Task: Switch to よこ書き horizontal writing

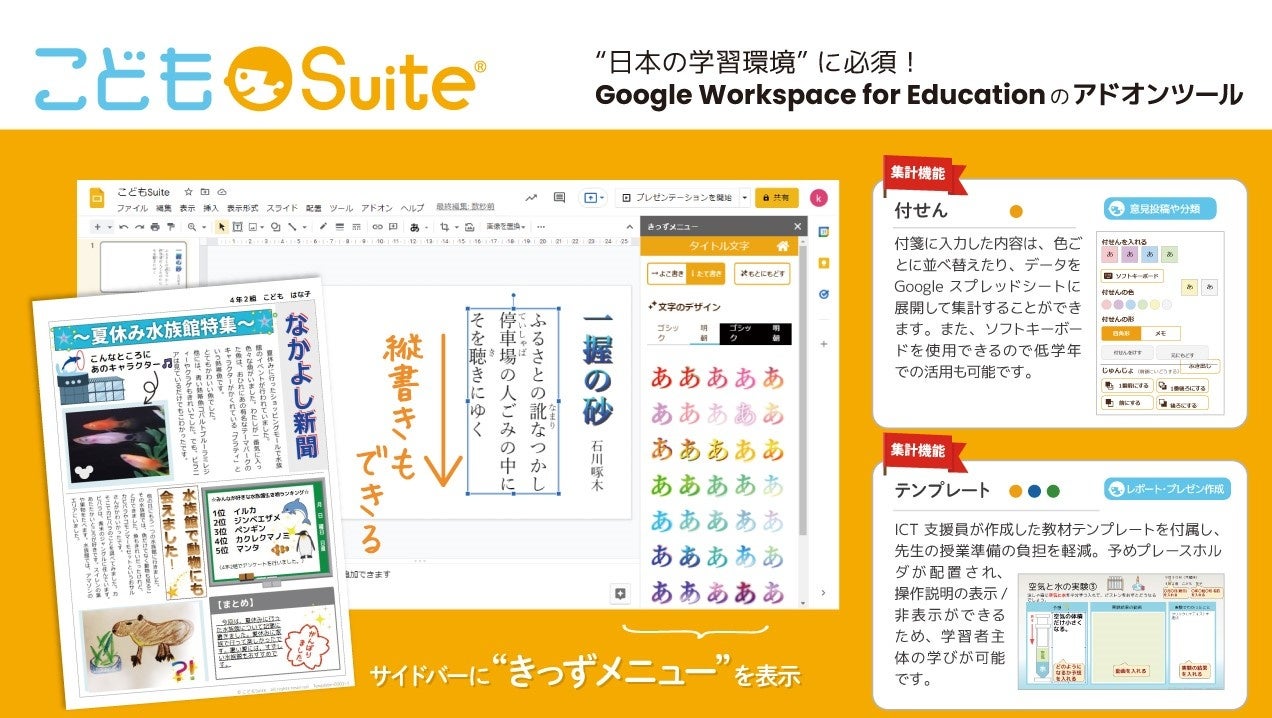Action: pos(667,273)
